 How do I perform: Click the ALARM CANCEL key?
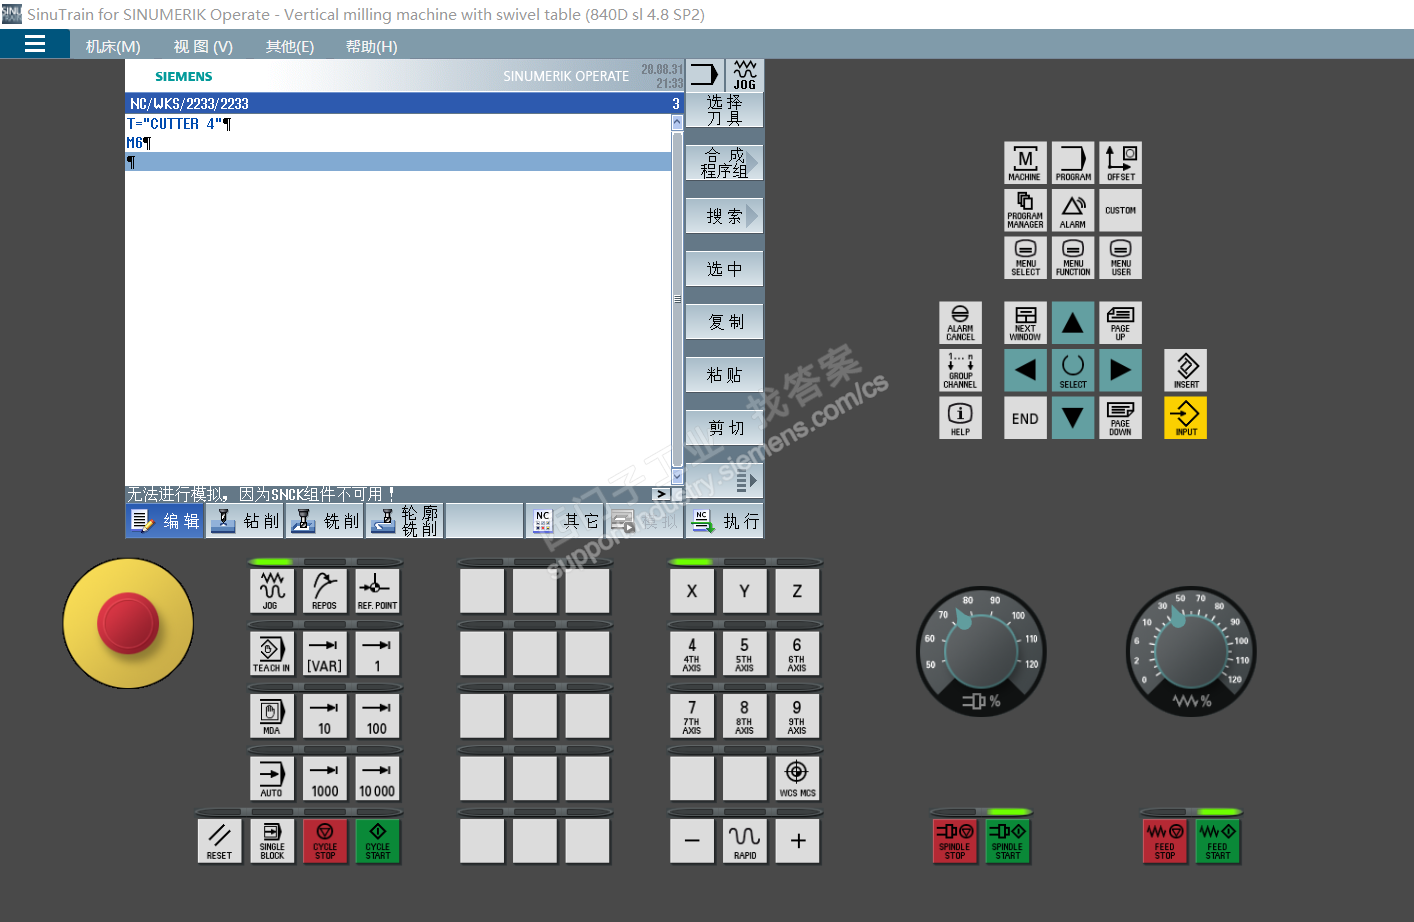tap(960, 323)
